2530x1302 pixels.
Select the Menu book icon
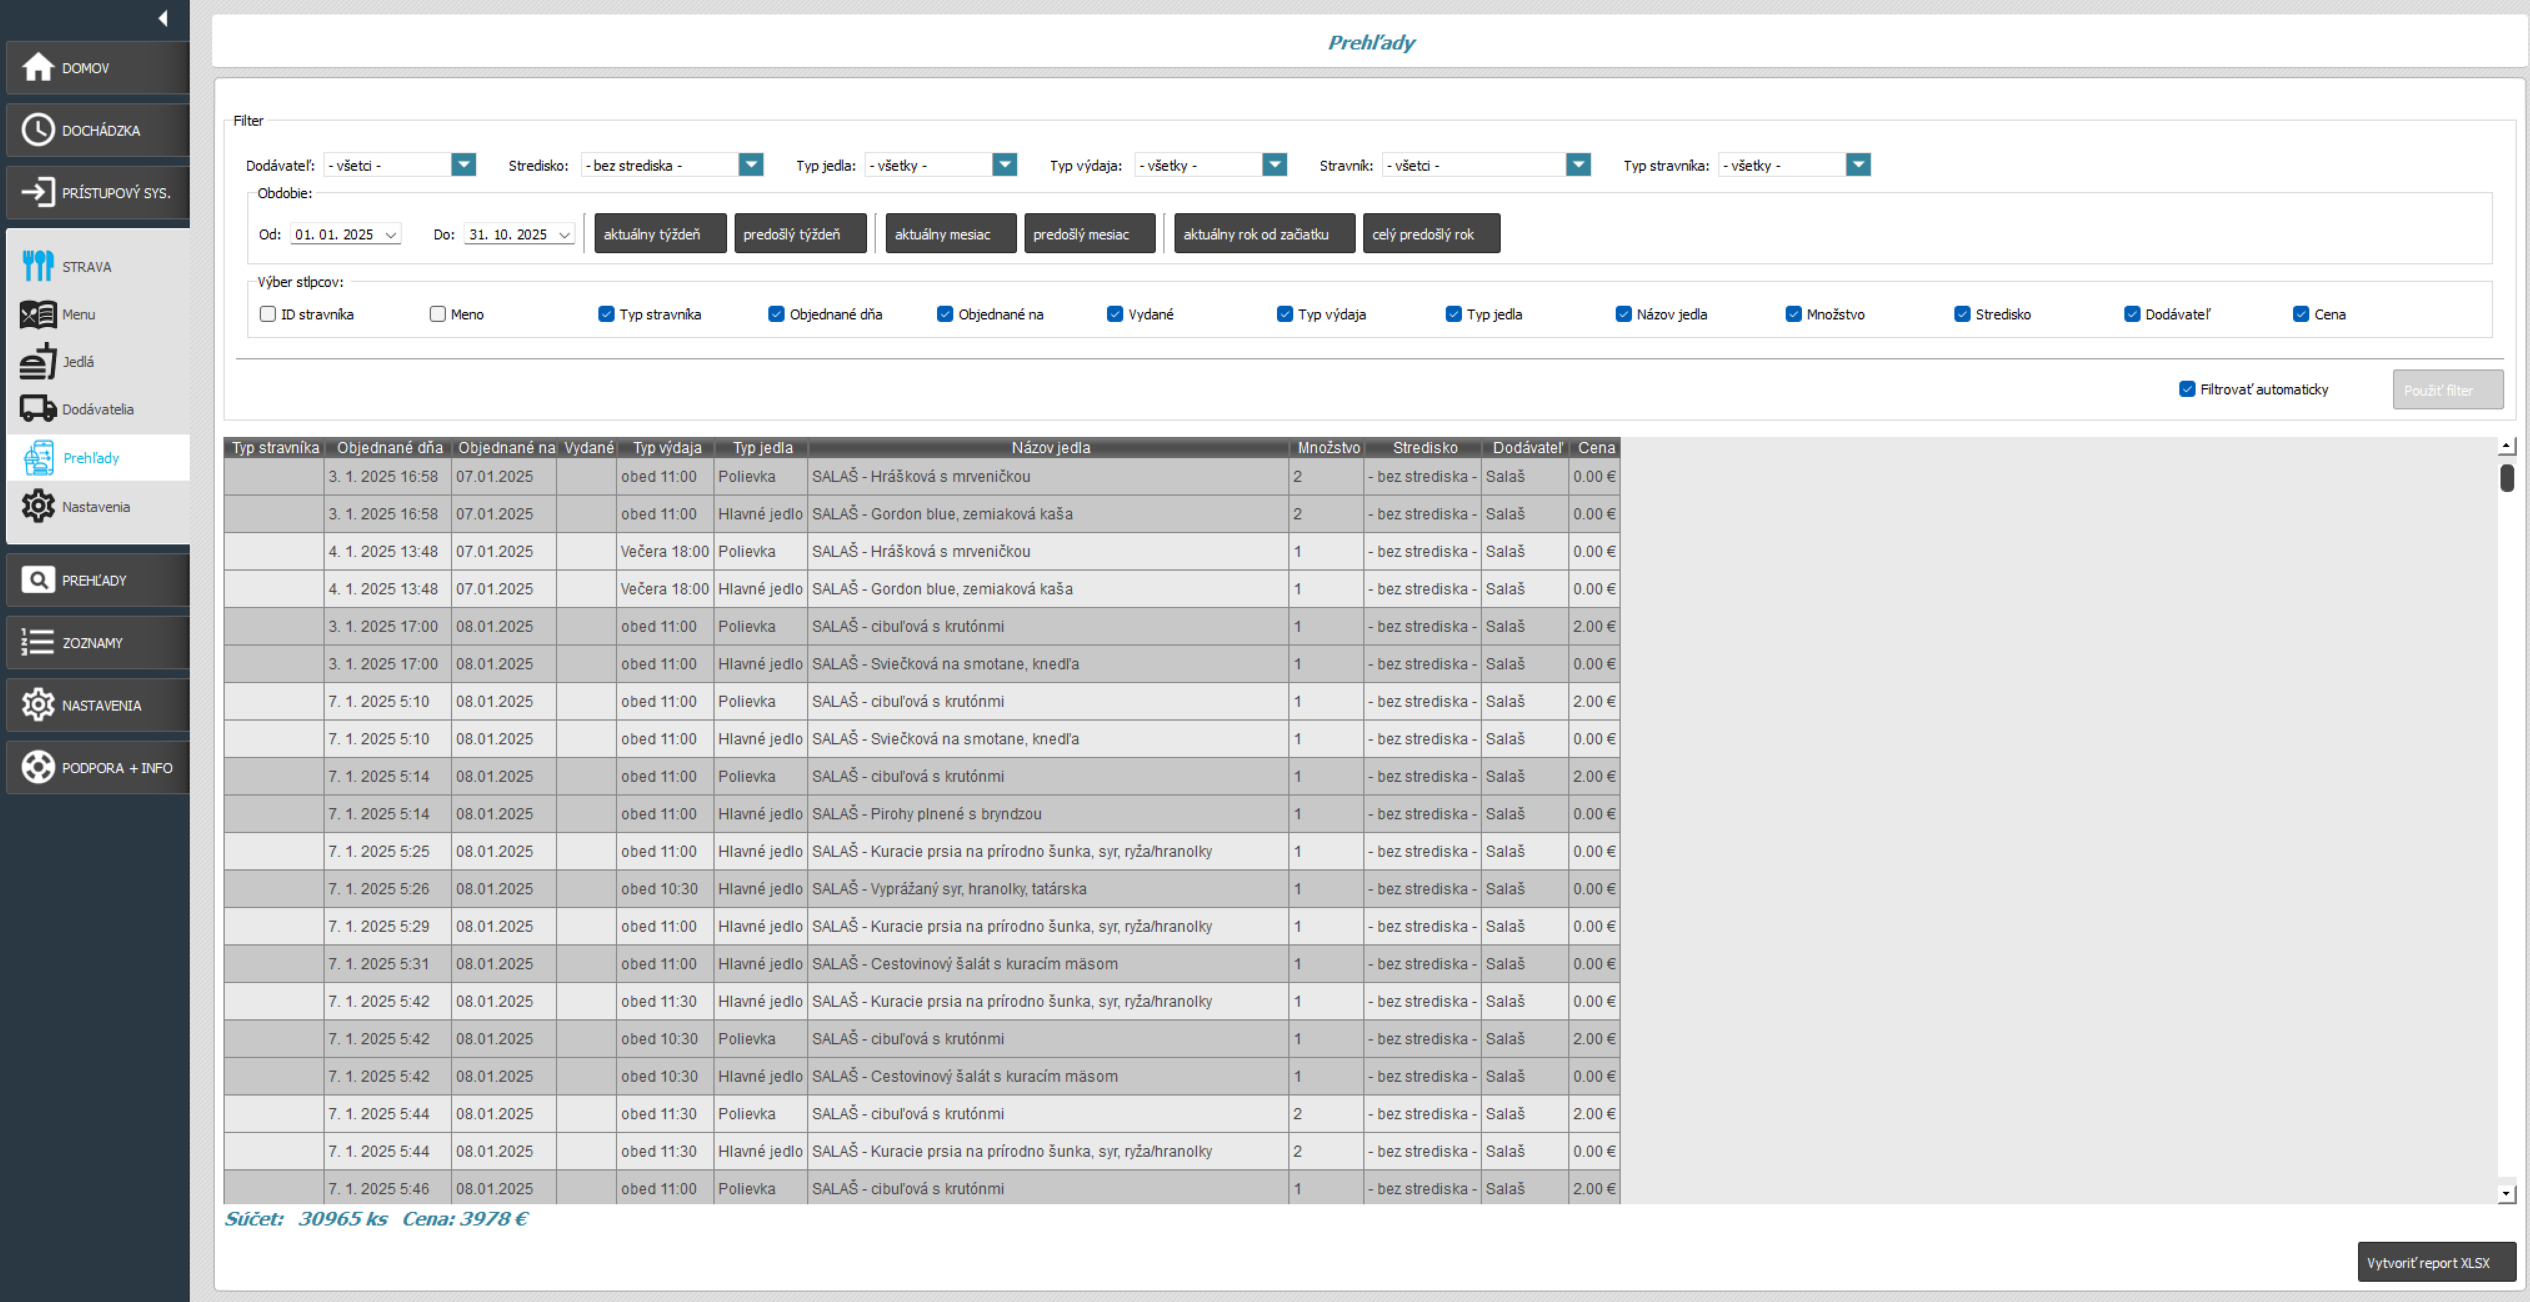(38, 314)
